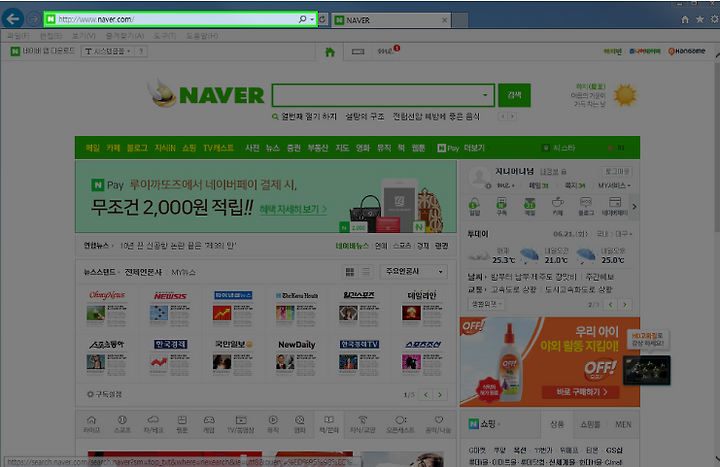Open the OhmyNews newsstand tile

(x=107, y=307)
